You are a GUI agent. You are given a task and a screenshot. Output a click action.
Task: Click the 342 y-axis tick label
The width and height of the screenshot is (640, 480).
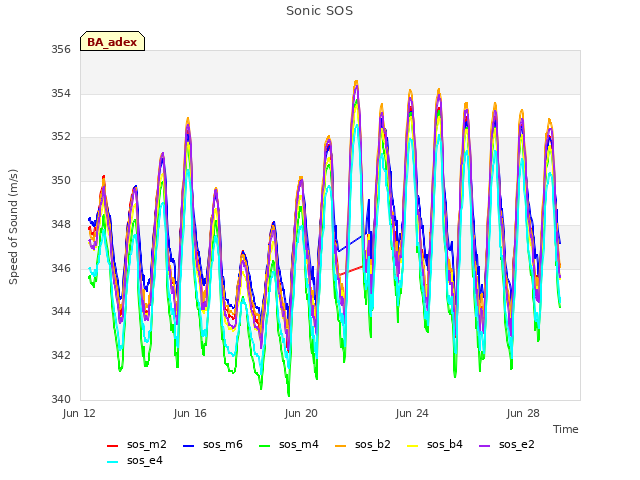tap(61, 356)
